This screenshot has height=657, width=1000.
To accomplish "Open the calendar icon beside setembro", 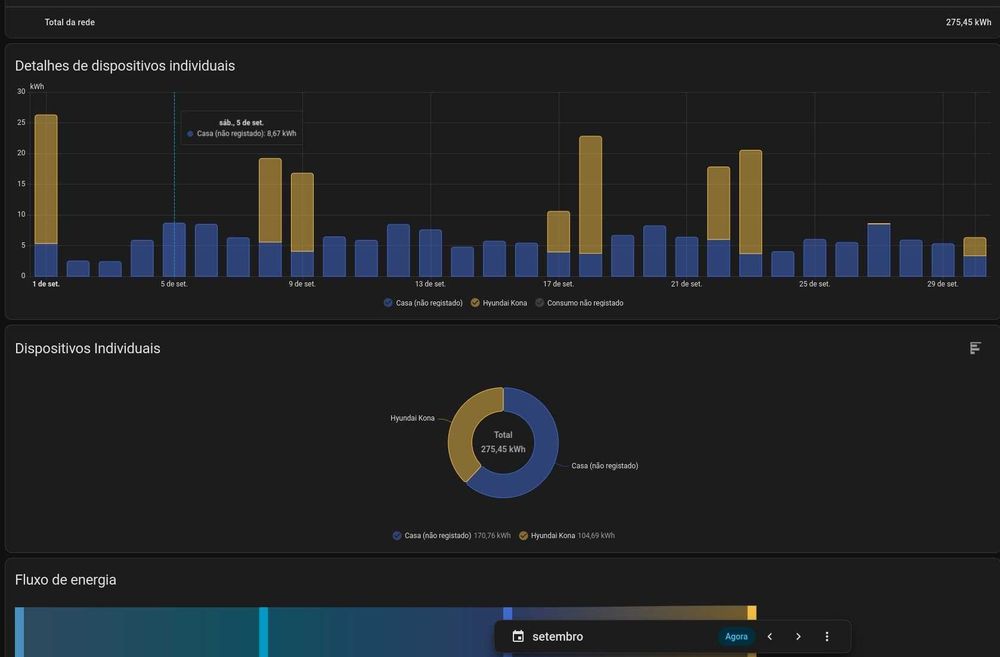I will [518, 637].
